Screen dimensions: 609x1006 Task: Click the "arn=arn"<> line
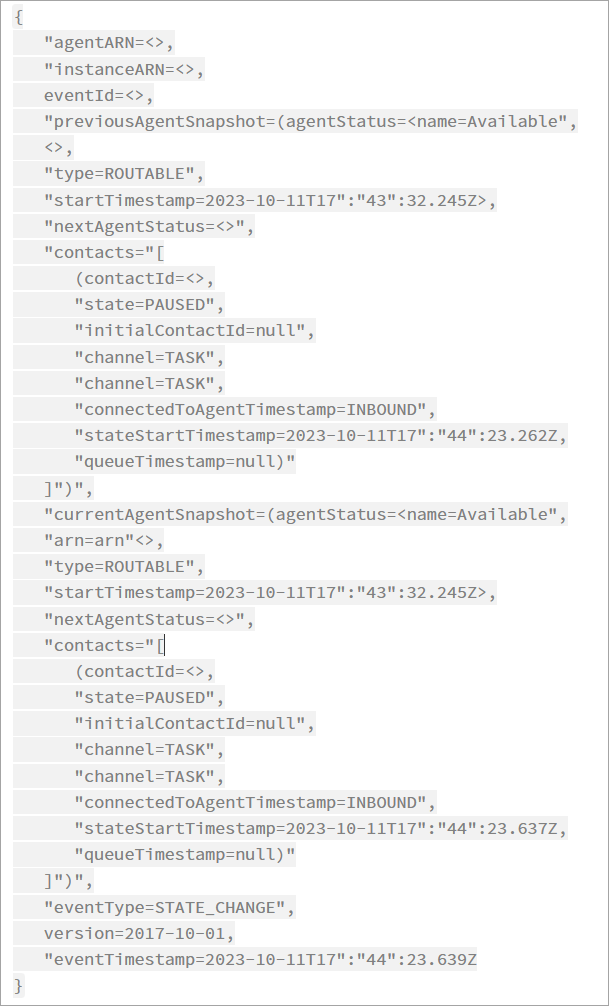coord(103,540)
